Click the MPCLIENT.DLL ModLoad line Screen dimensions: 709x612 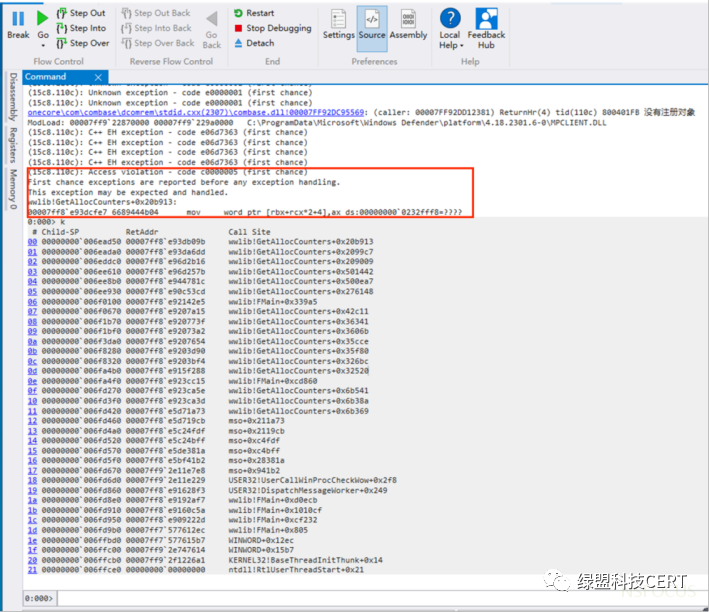pyautogui.click(x=317, y=123)
